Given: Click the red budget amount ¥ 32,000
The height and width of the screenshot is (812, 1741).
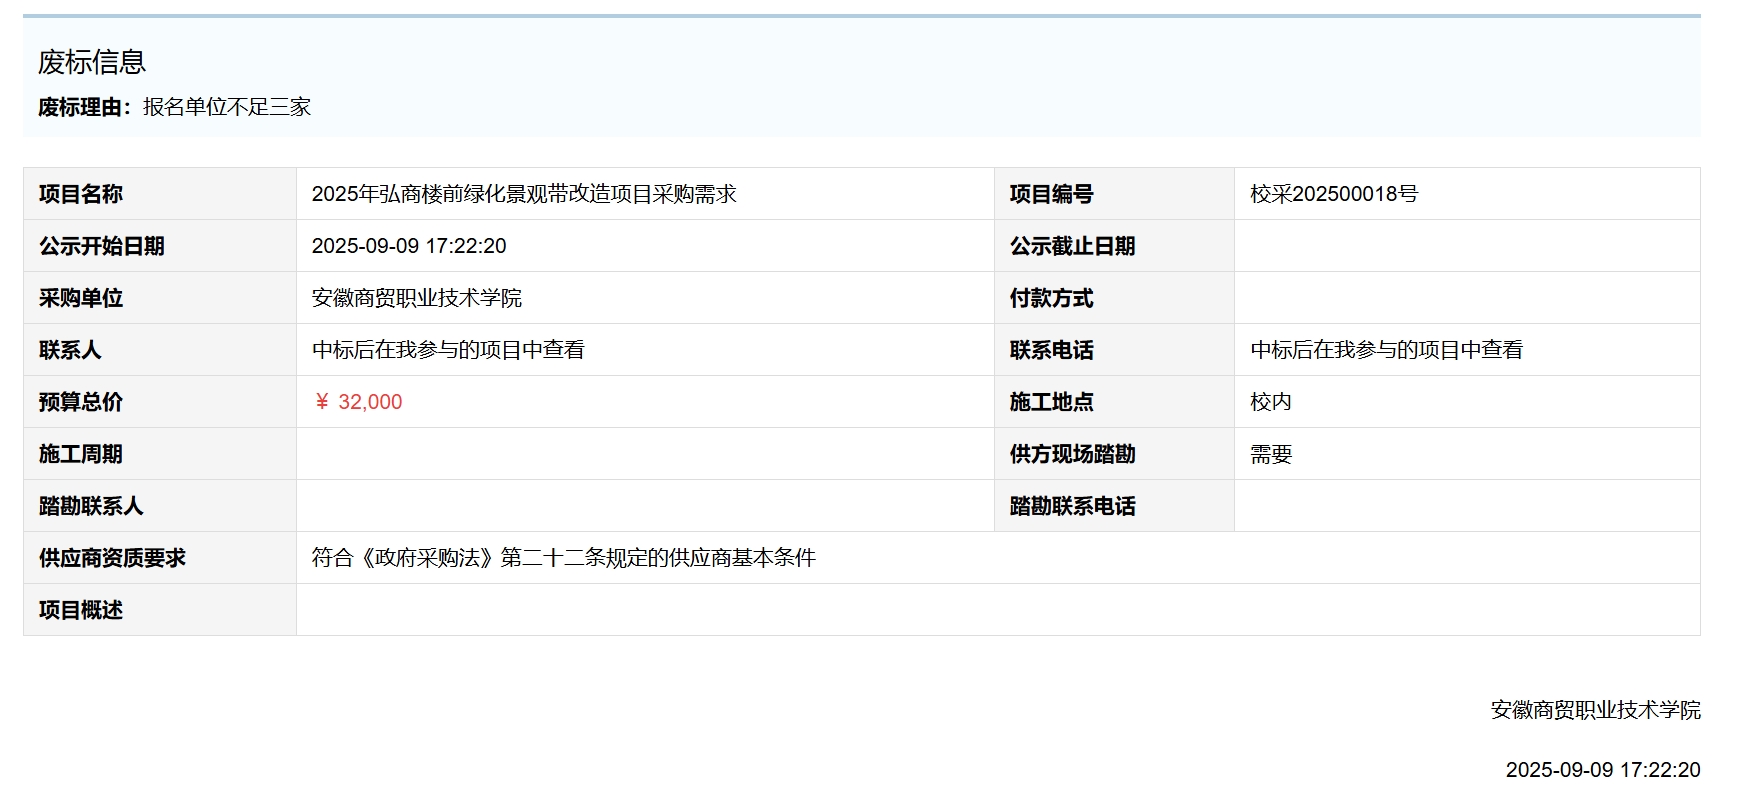Looking at the screenshot, I should [x=358, y=402].
